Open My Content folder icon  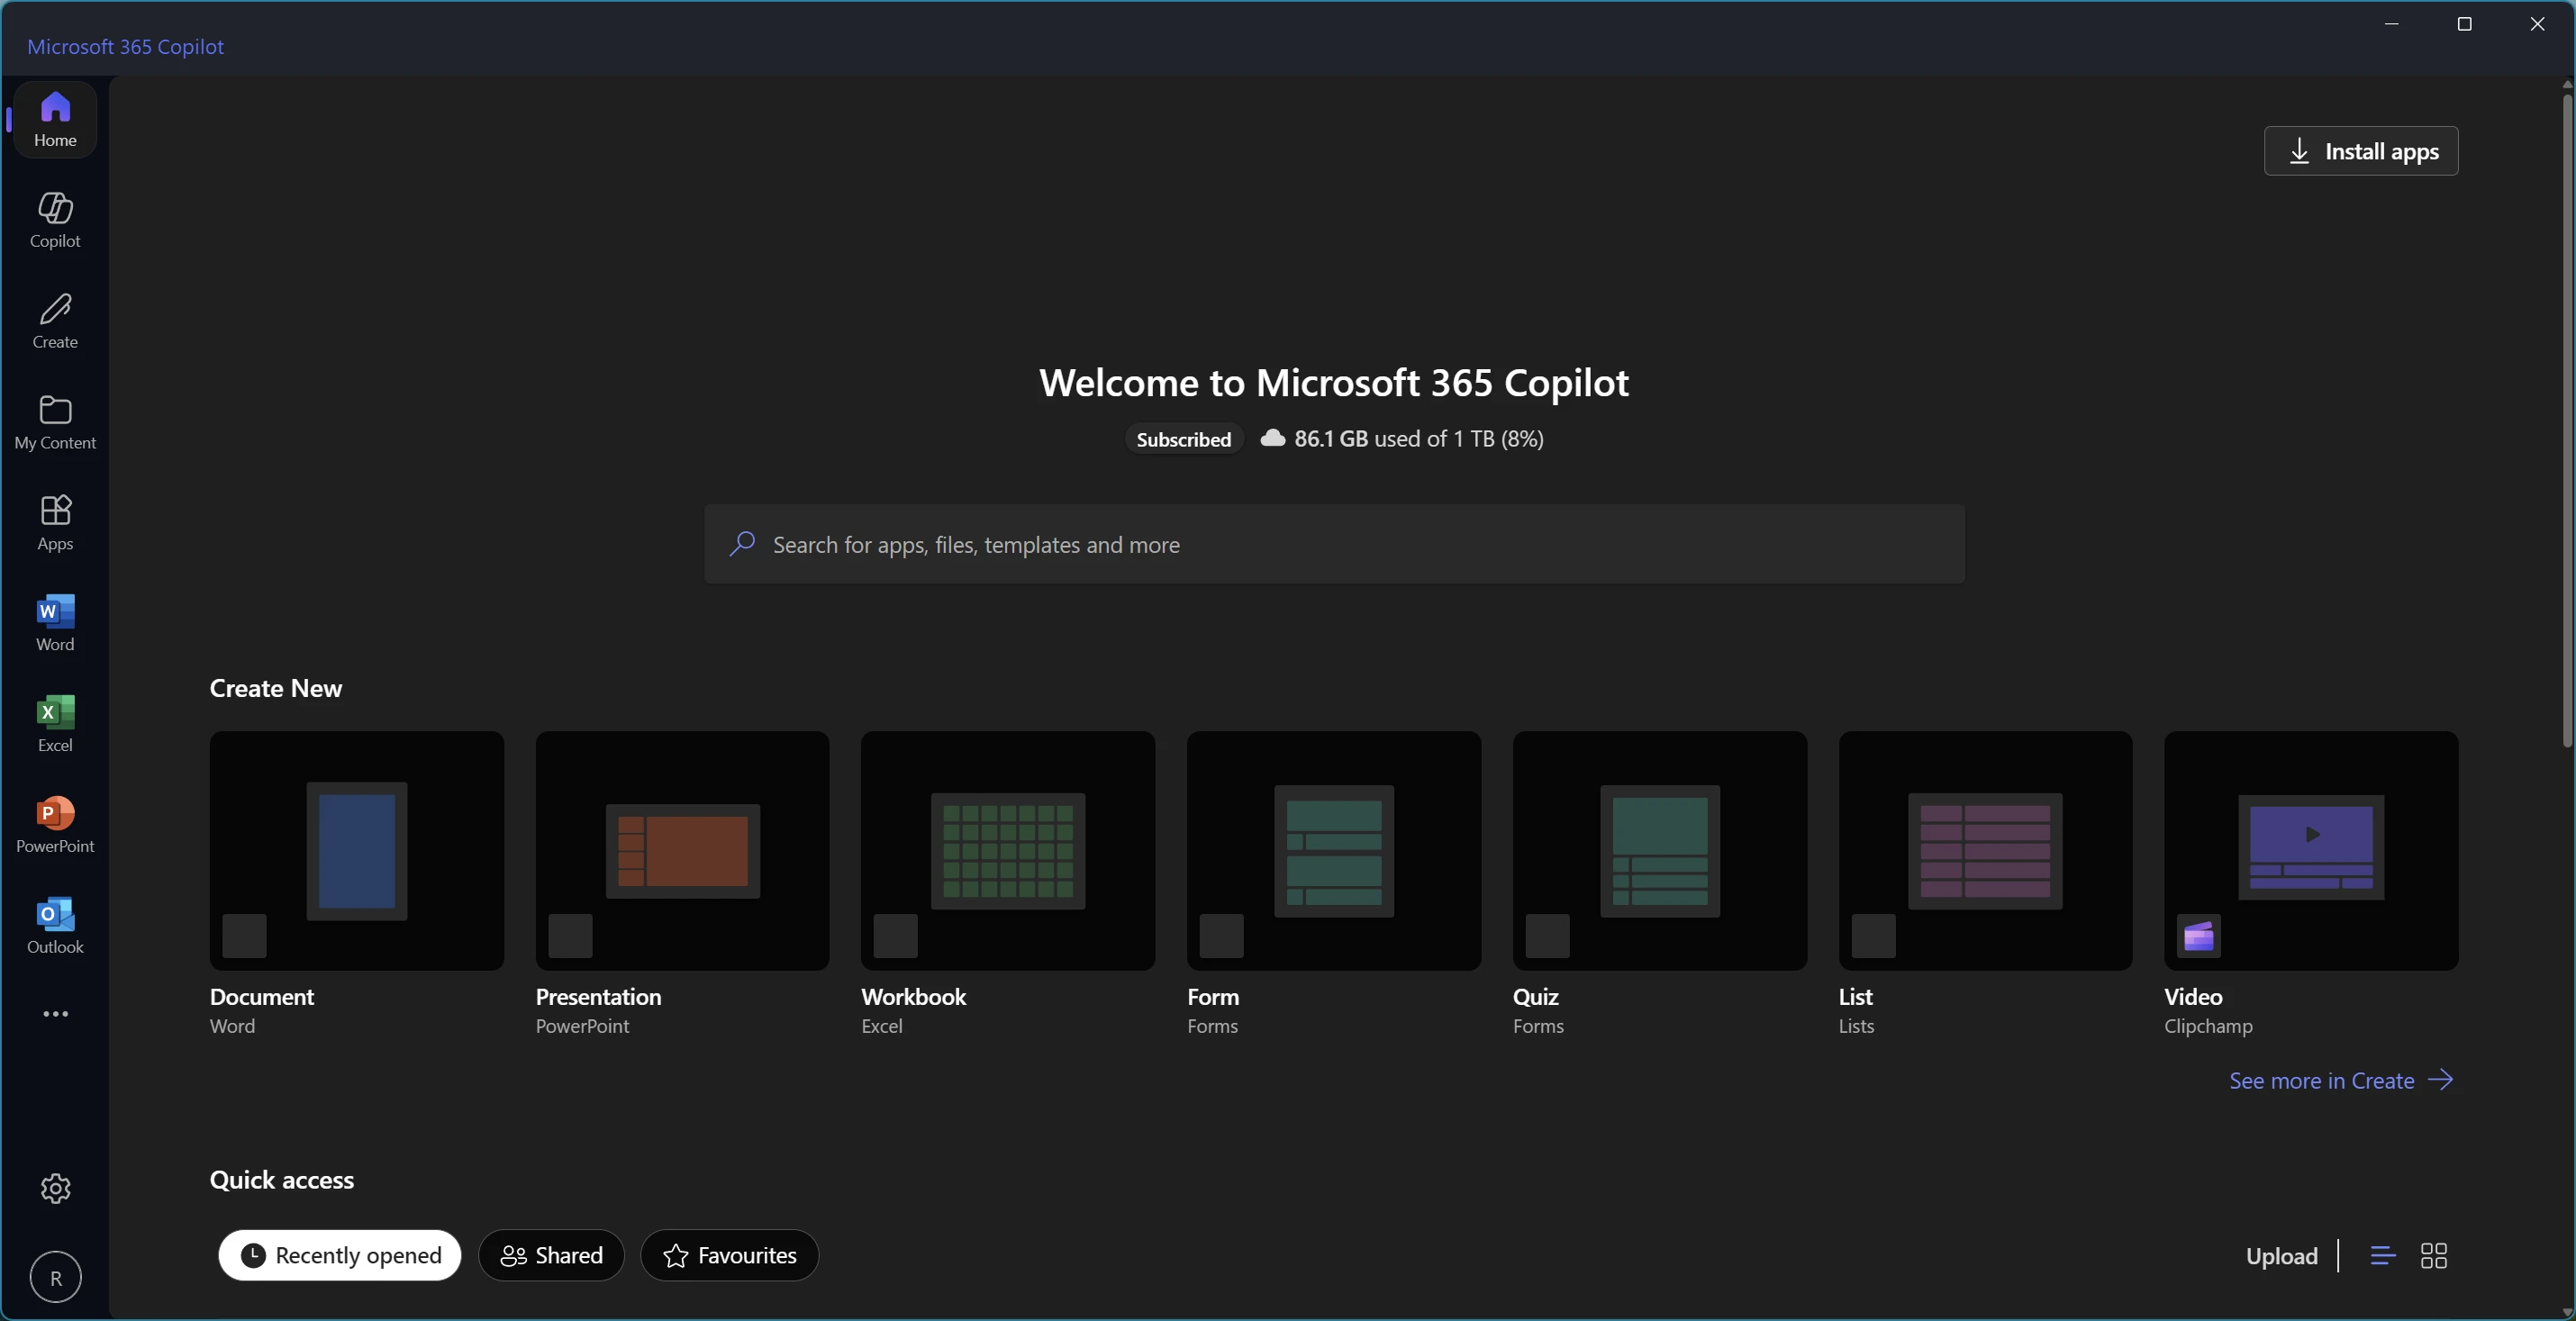tap(55, 421)
